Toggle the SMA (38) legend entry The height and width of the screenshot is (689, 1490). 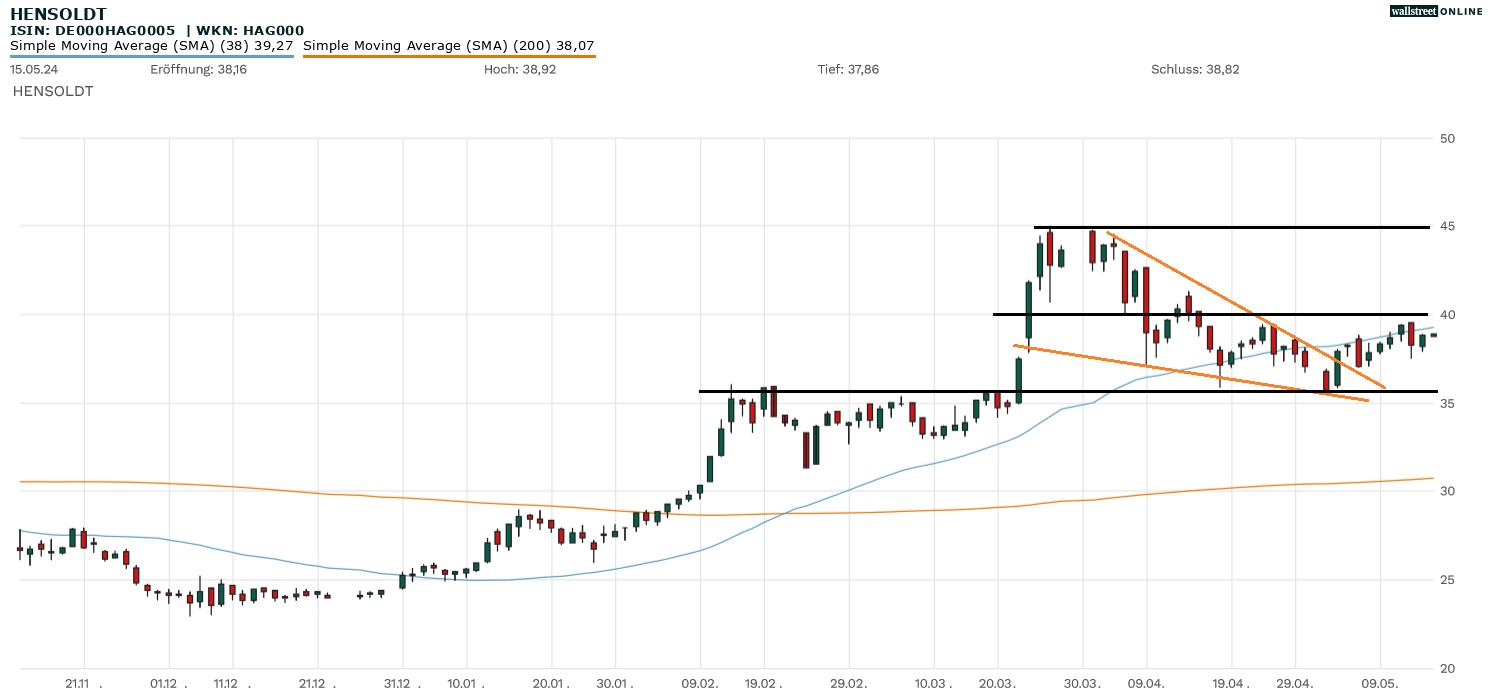pos(152,45)
